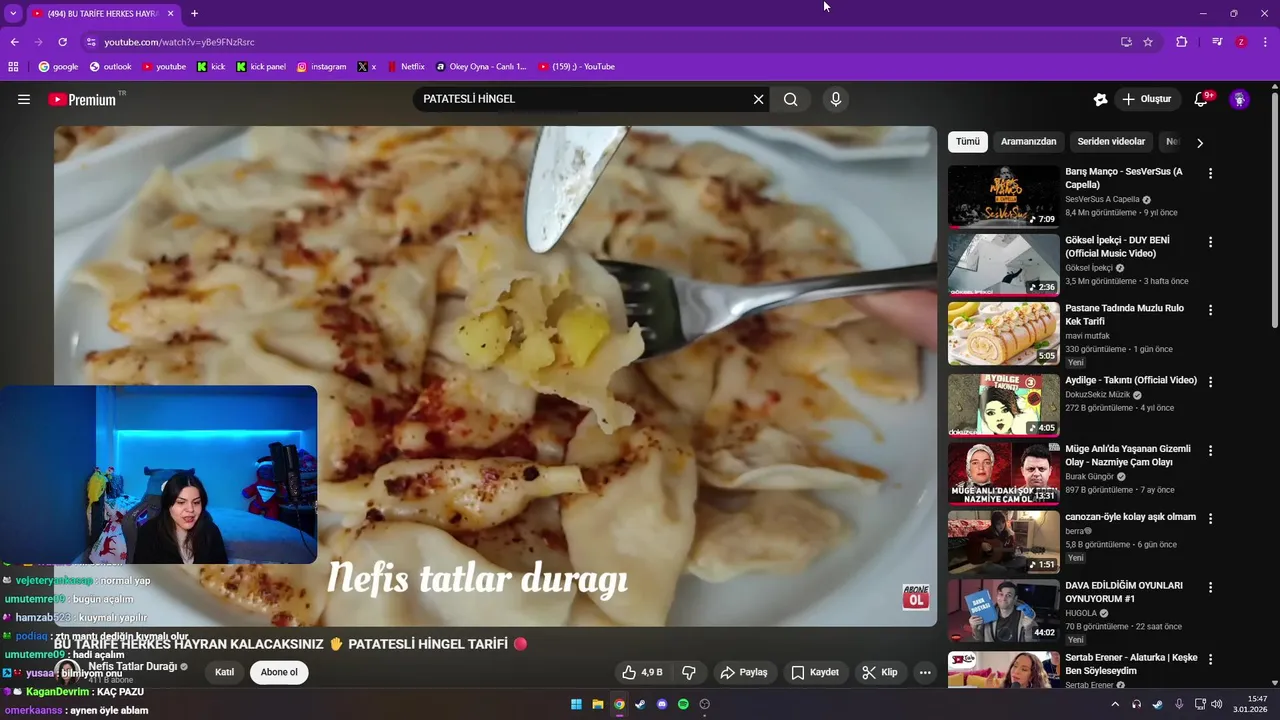
Task: Open Chrome media controls icon
Action: [1217, 42]
